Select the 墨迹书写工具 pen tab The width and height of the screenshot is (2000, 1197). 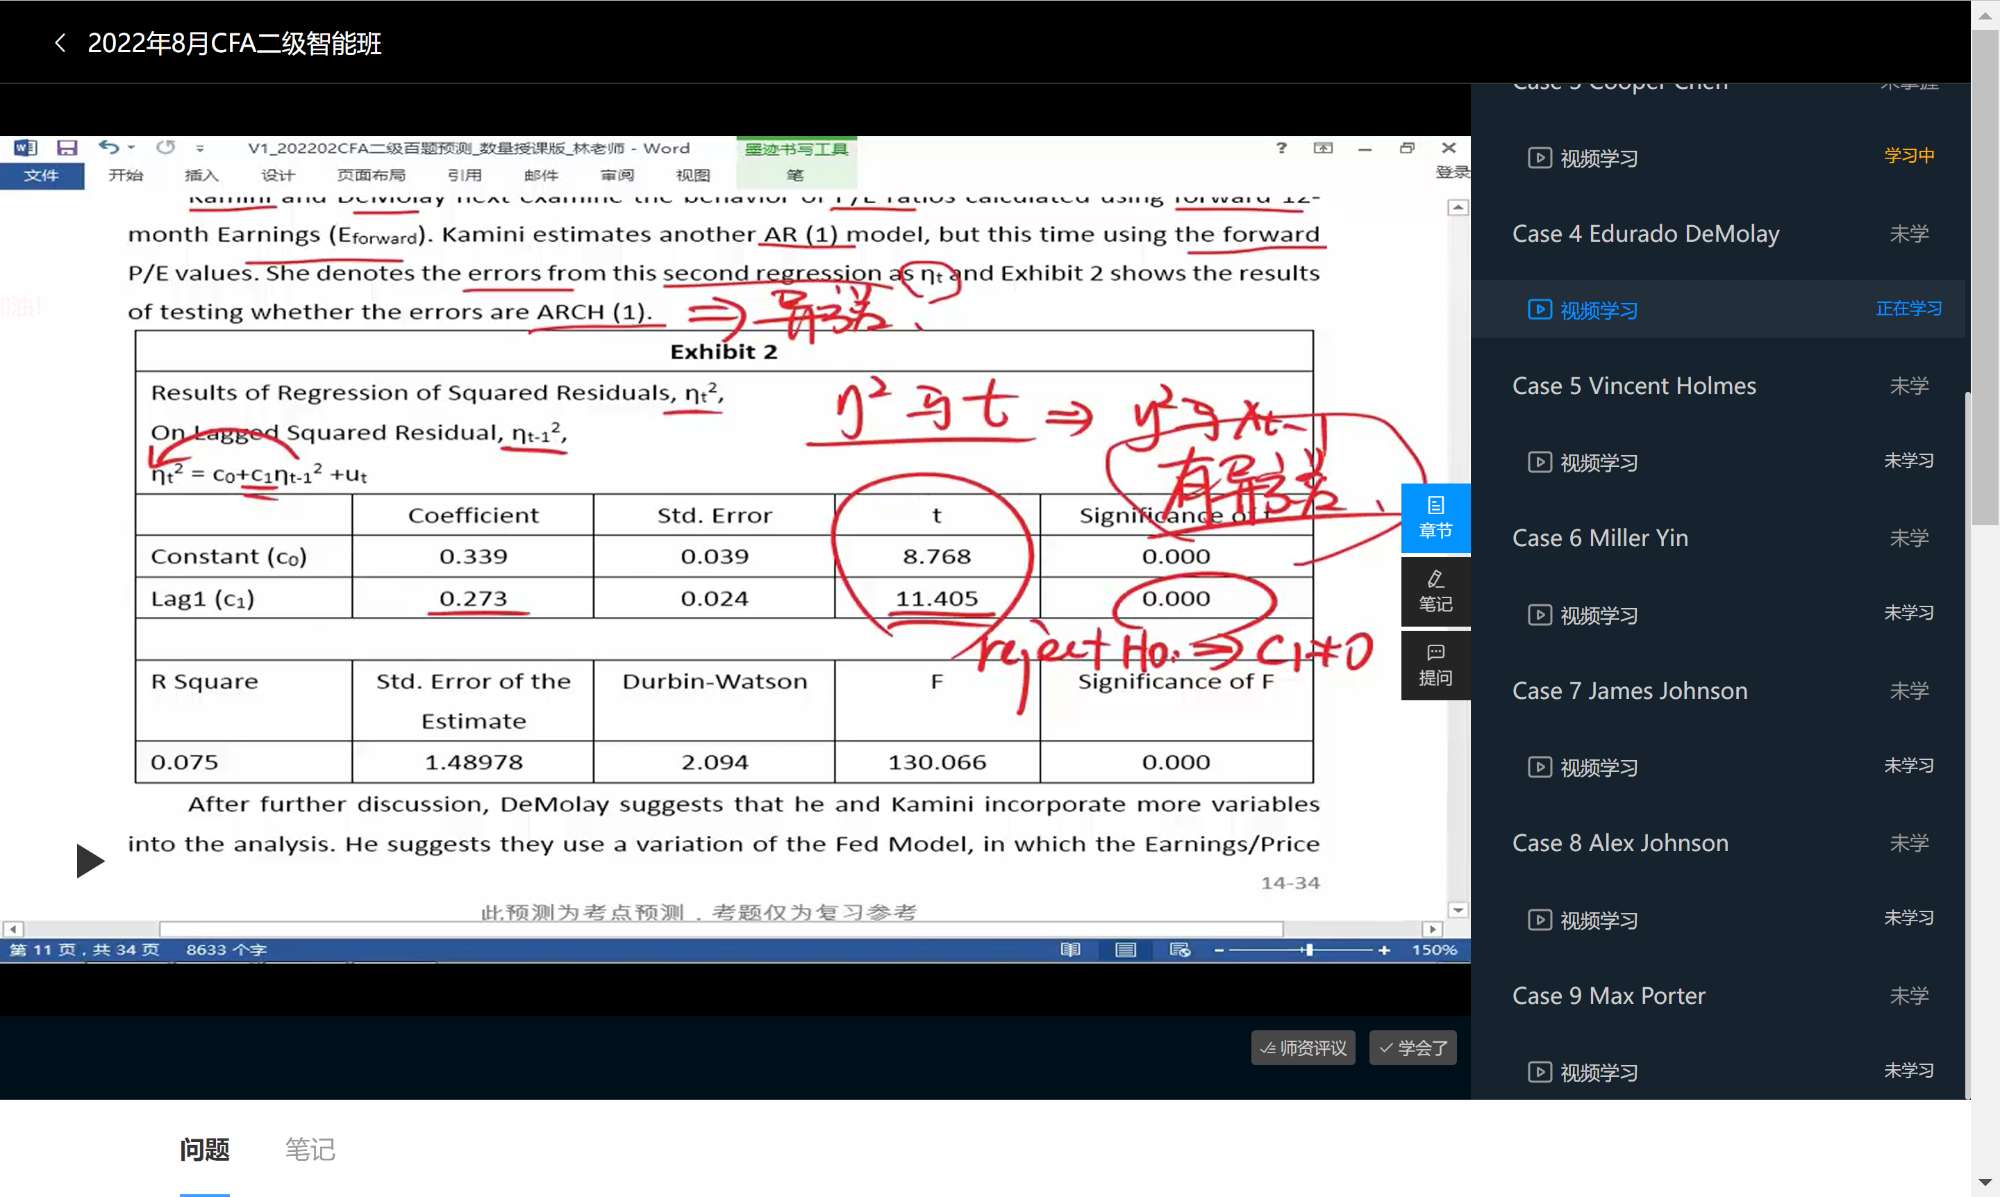coord(796,149)
